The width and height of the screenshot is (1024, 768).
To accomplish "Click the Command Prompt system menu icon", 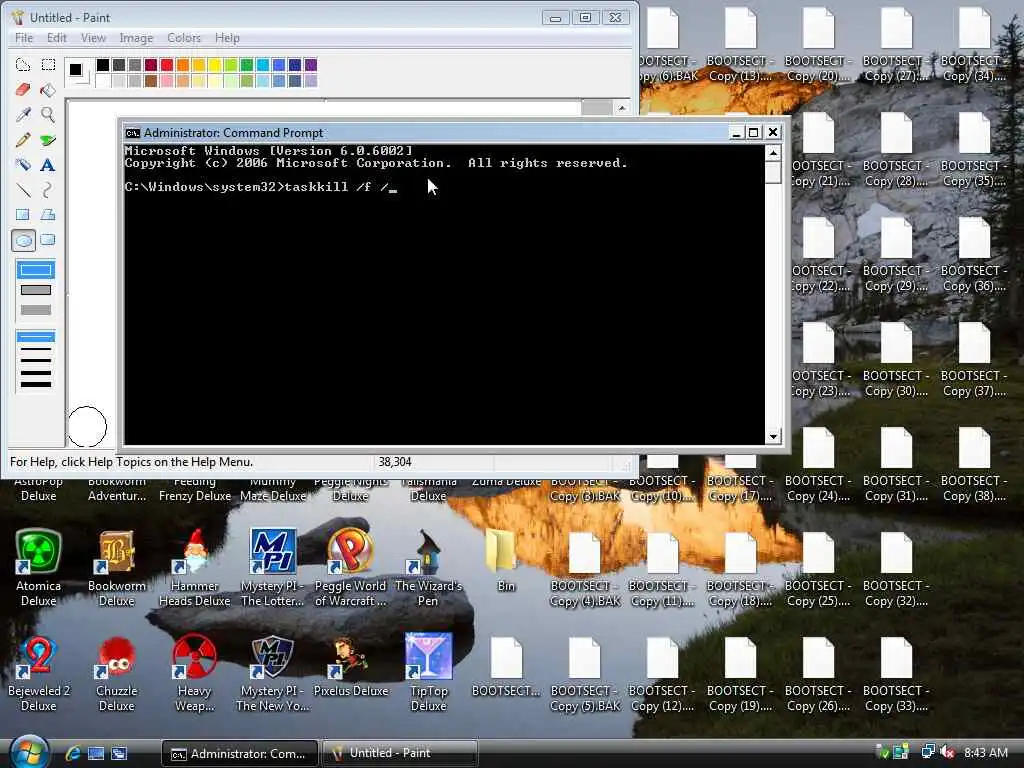I will 133,133.
